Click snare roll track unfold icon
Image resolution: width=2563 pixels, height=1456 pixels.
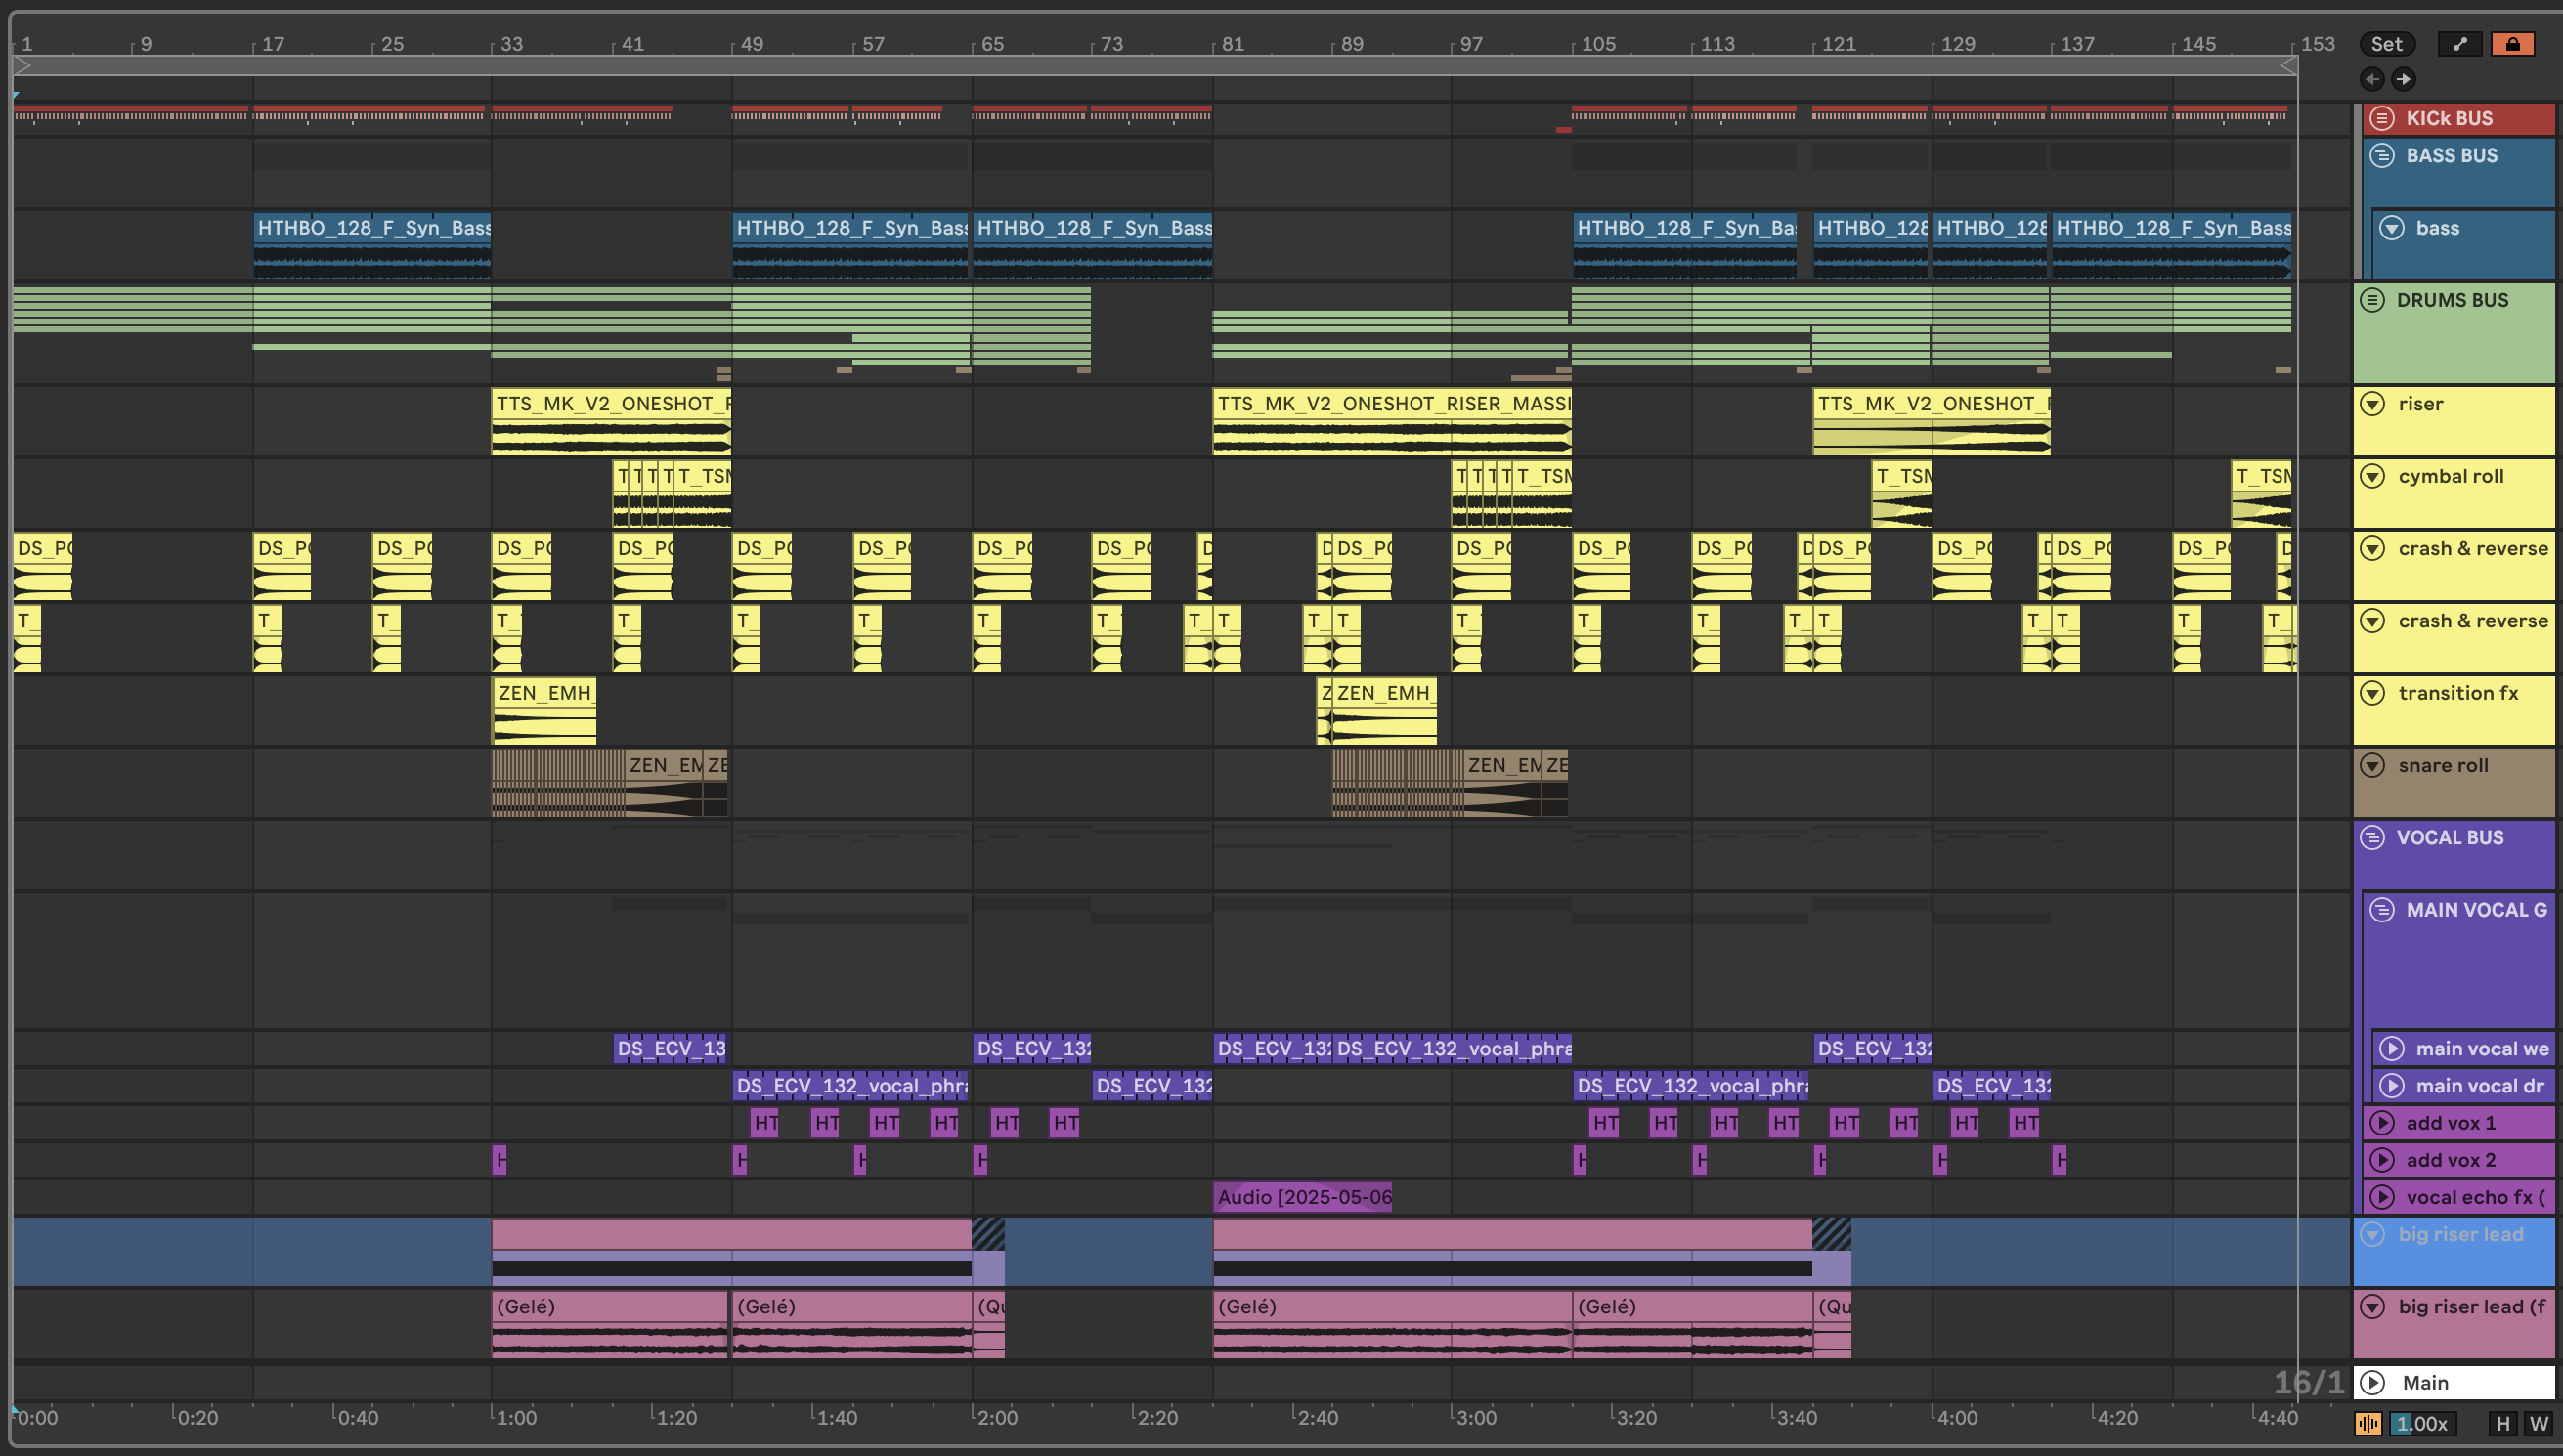click(x=2372, y=765)
